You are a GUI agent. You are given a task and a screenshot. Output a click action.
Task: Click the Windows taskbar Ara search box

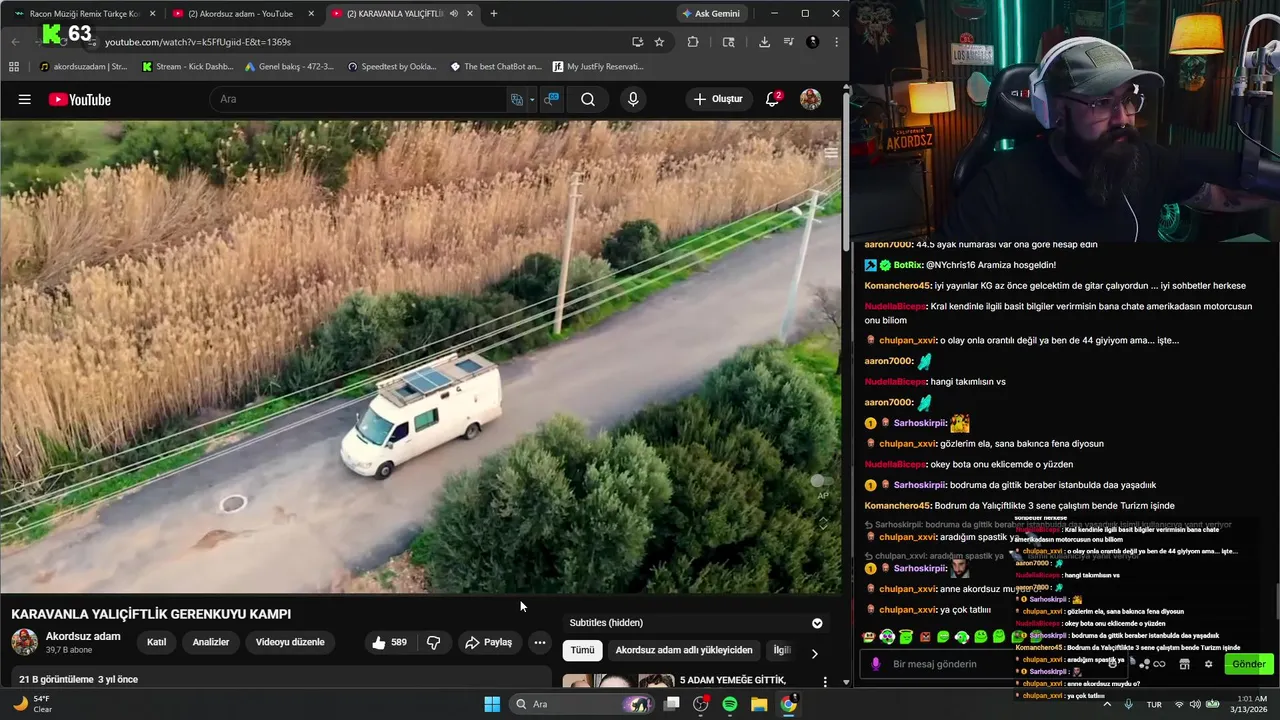coord(582,704)
